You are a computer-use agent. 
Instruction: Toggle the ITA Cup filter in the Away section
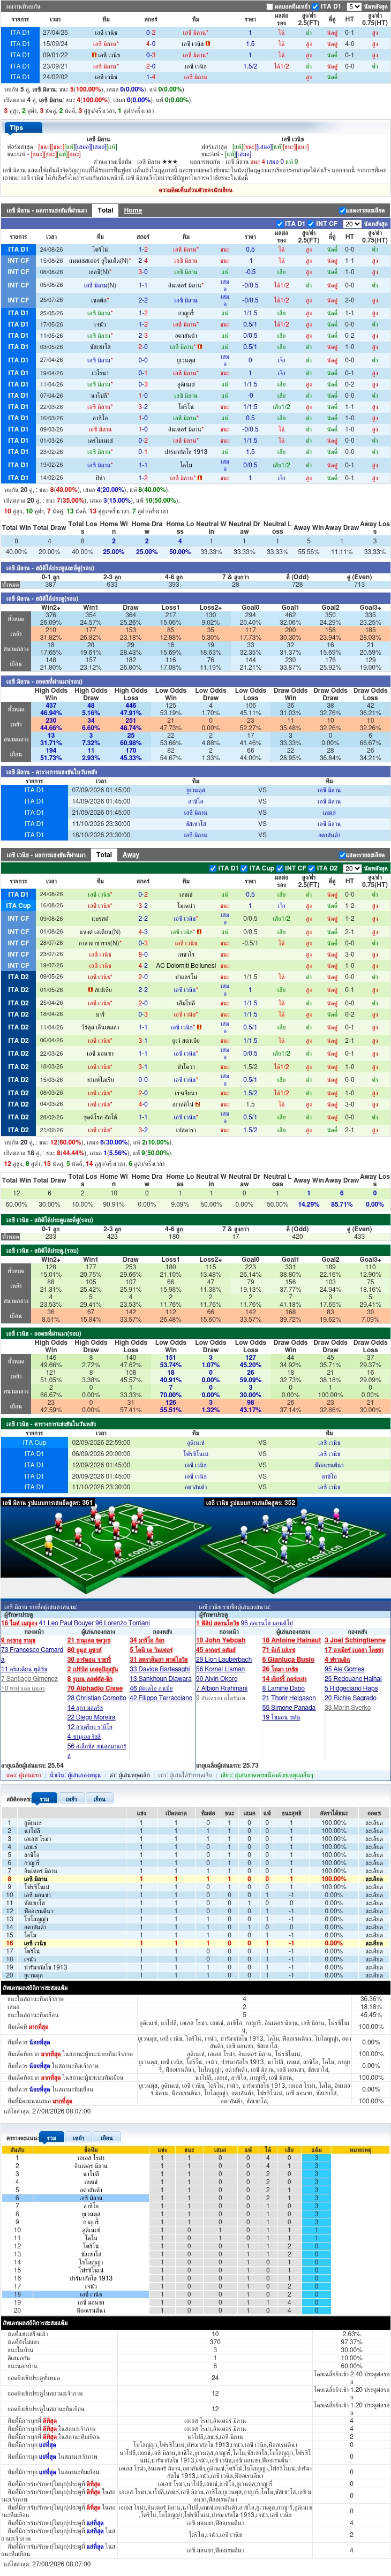pos(244,868)
